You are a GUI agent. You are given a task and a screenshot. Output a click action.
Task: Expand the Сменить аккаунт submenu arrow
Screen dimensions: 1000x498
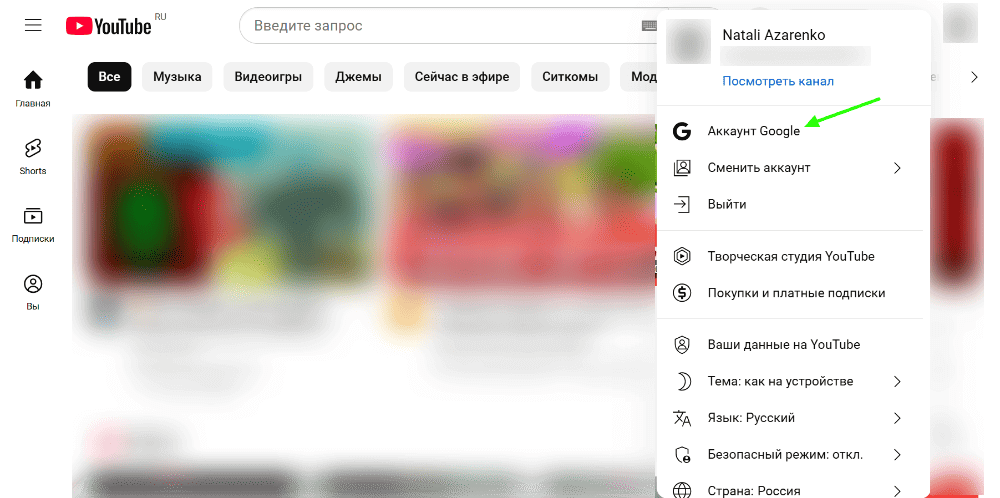click(x=897, y=168)
